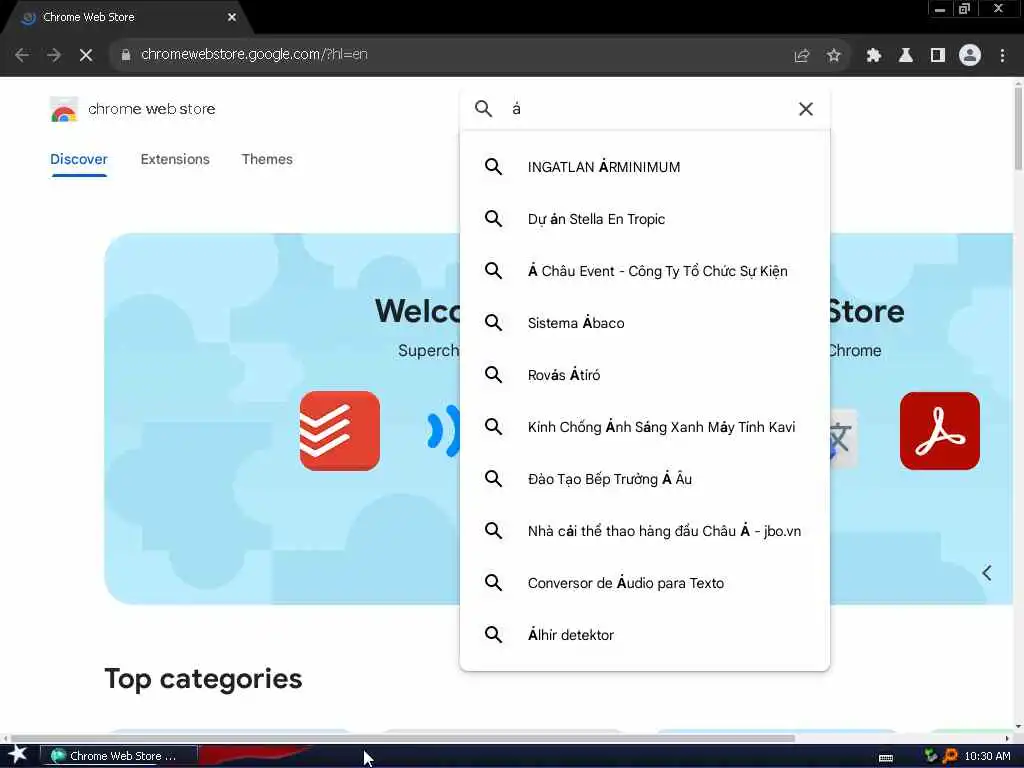Image resolution: width=1024 pixels, height=768 pixels.
Task: Open the red Todoist app icon
Action: click(x=340, y=431)
